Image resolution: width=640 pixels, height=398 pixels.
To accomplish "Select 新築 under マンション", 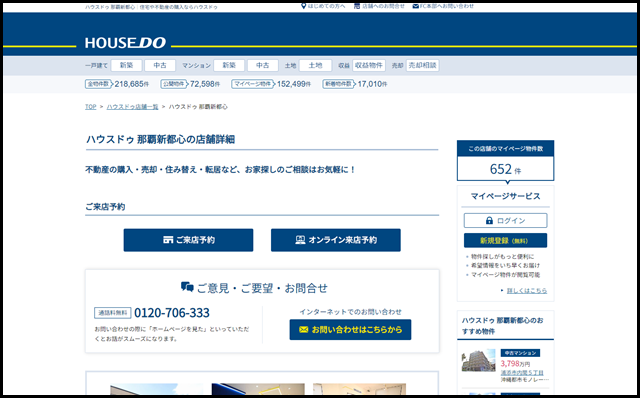I will pyautogui.click(x=229, y=65).
